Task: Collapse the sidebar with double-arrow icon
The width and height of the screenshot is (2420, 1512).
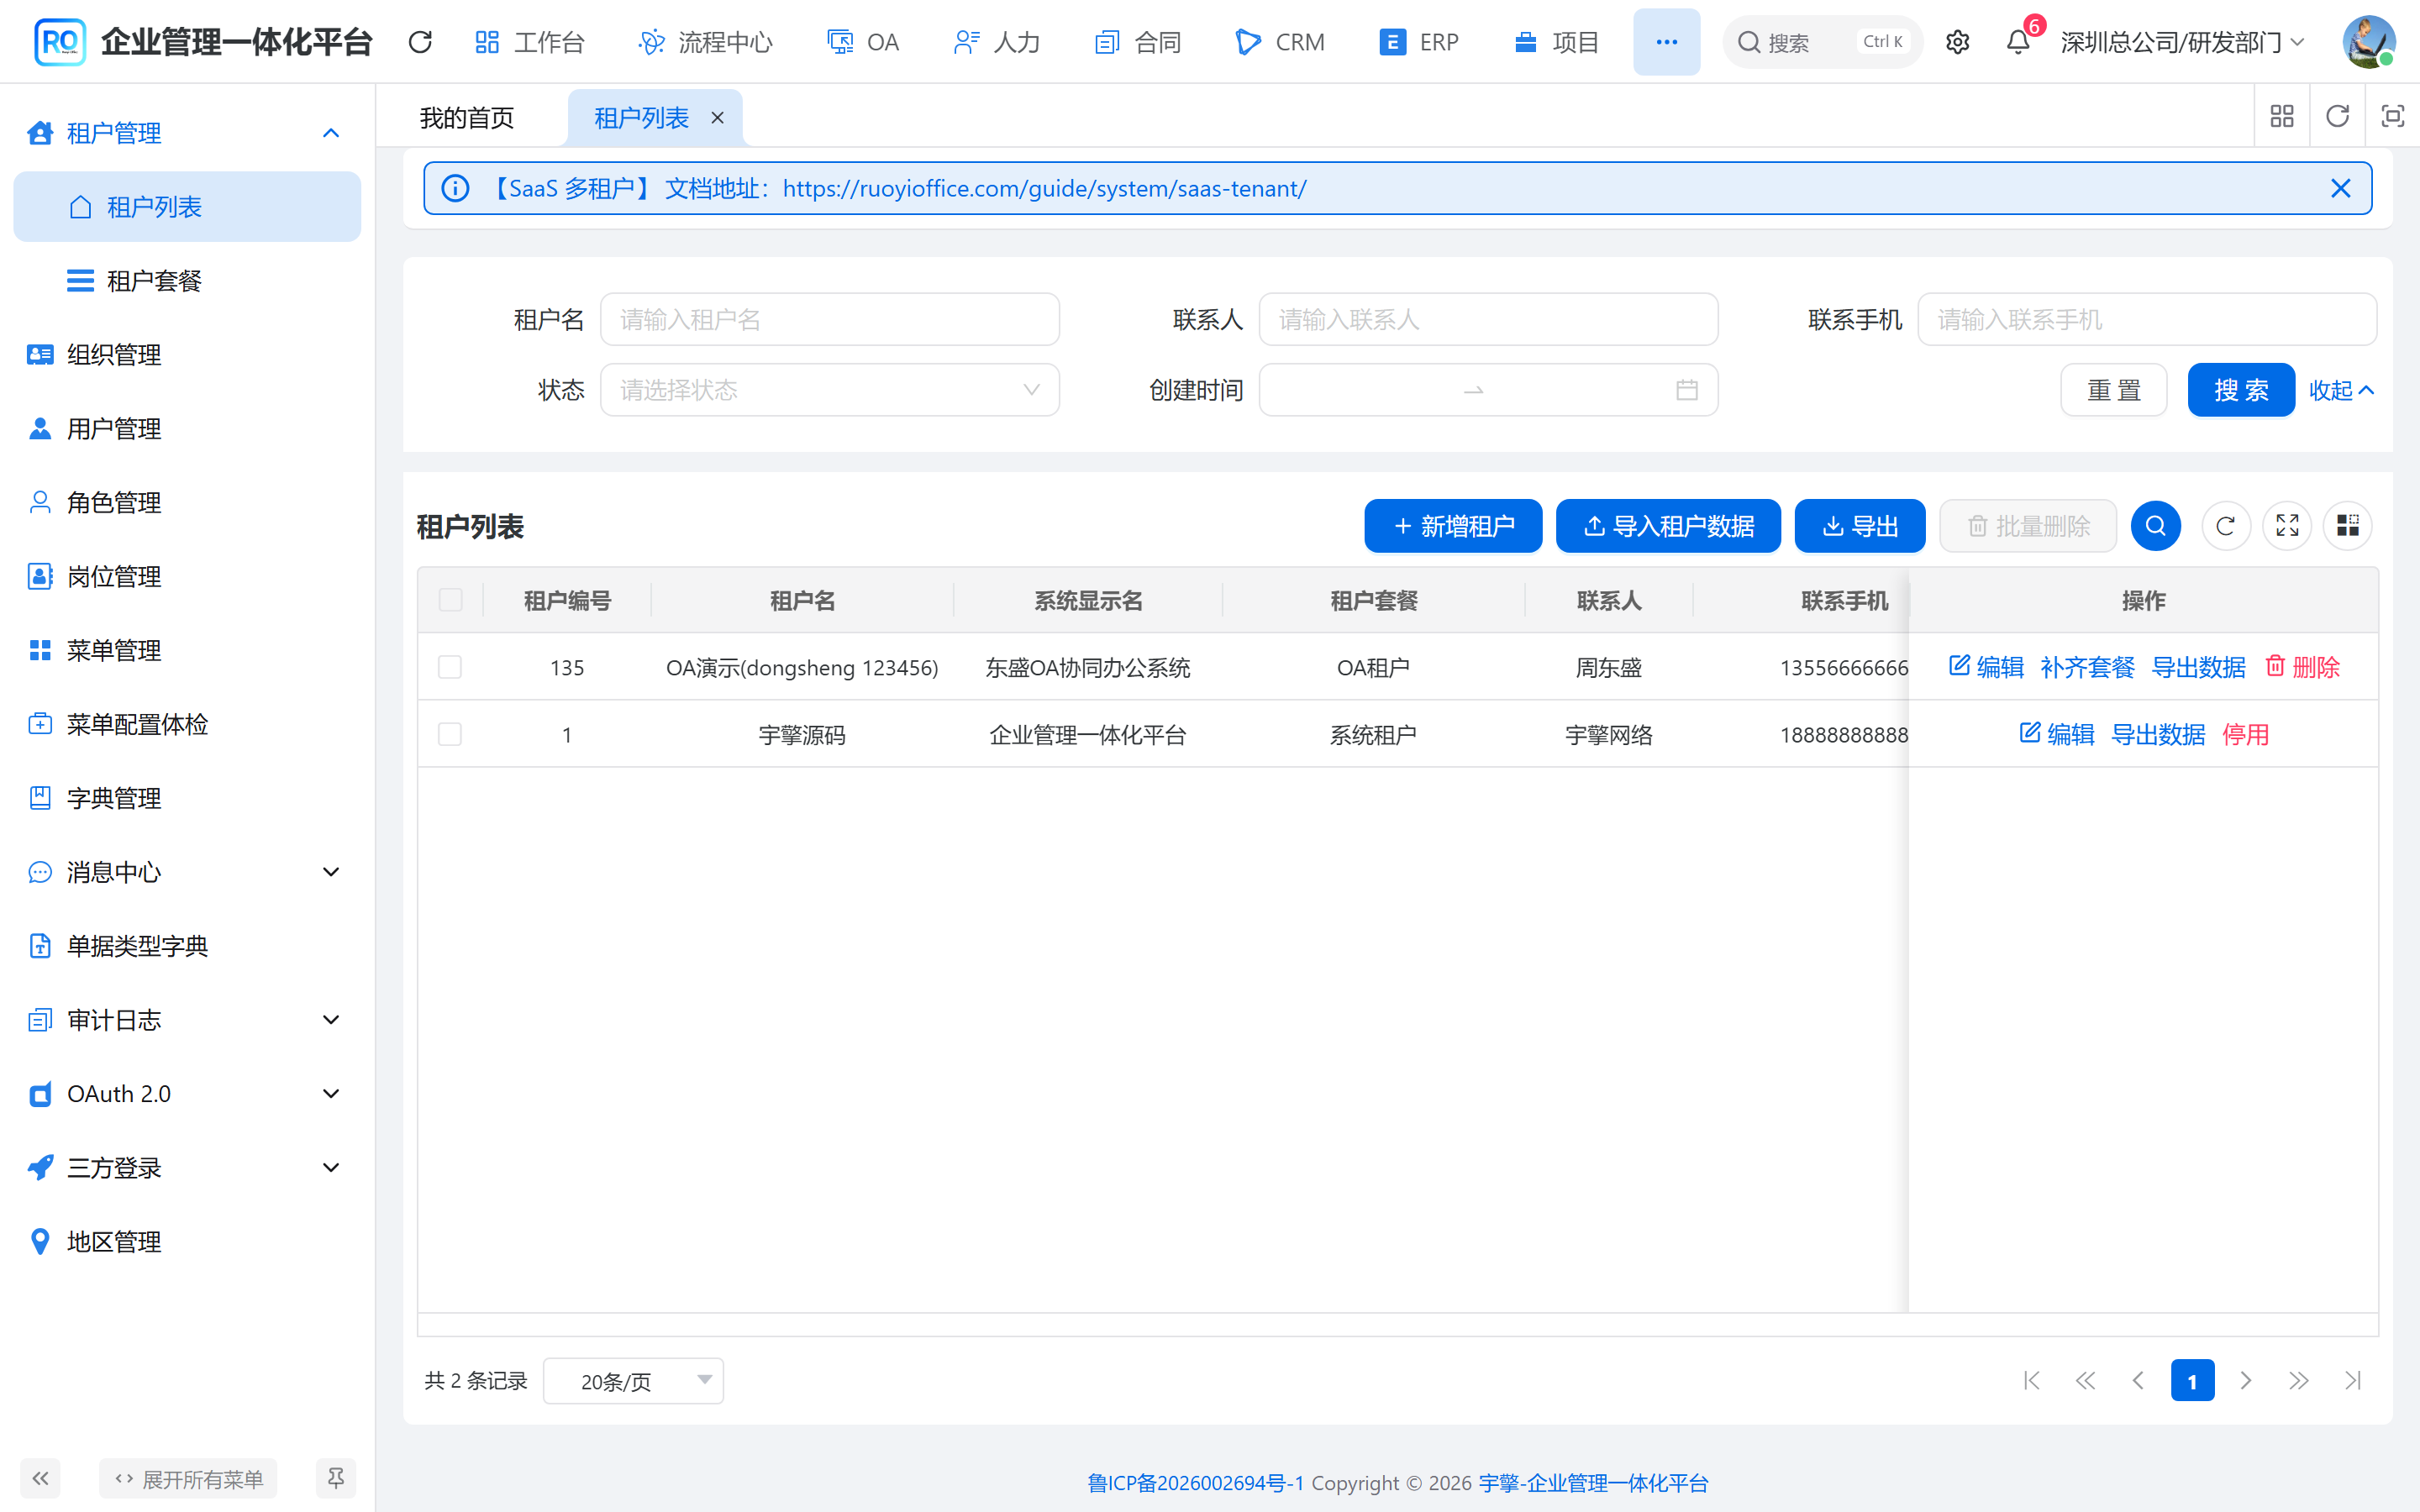Action: 40,1478
